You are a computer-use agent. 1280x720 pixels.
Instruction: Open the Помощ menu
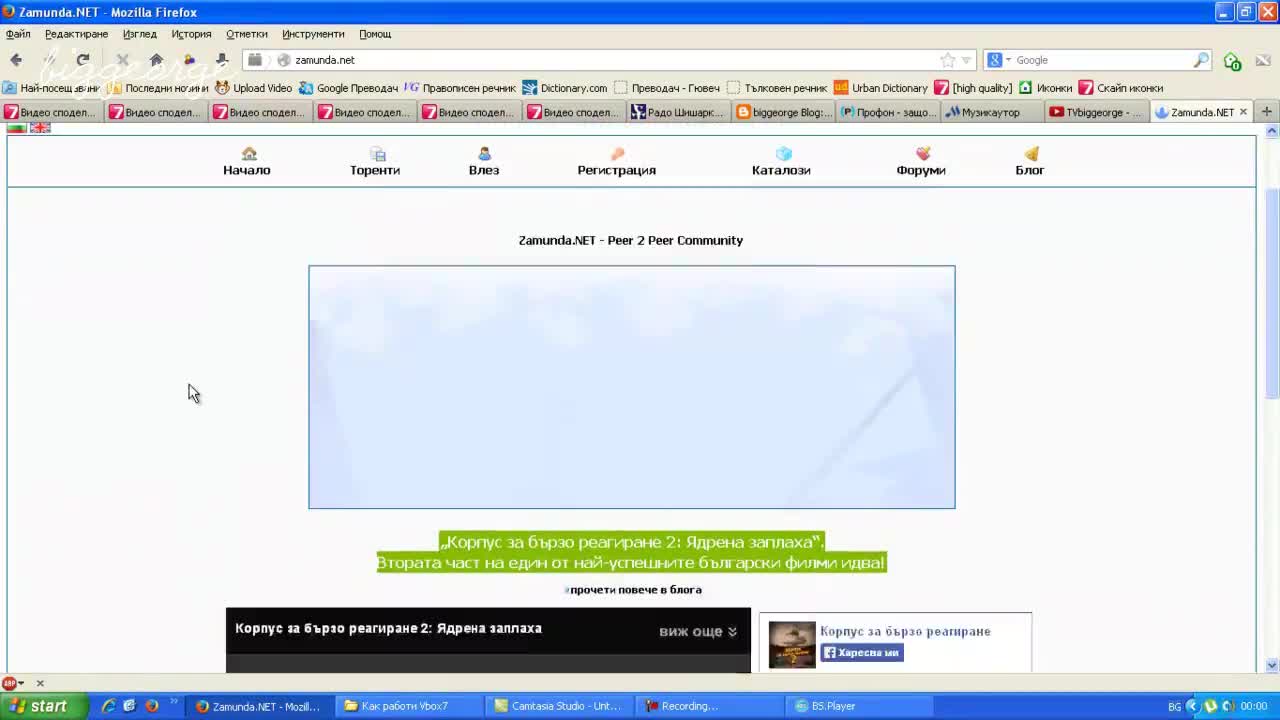pos(375,34)
